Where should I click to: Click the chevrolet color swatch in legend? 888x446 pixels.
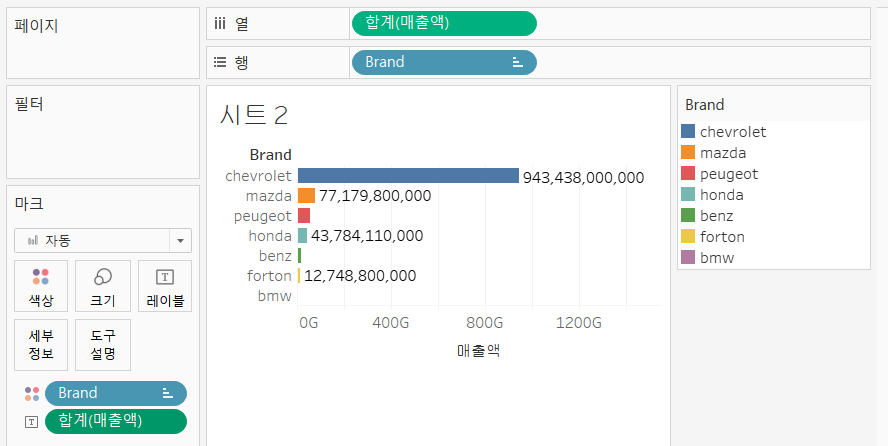688,132
